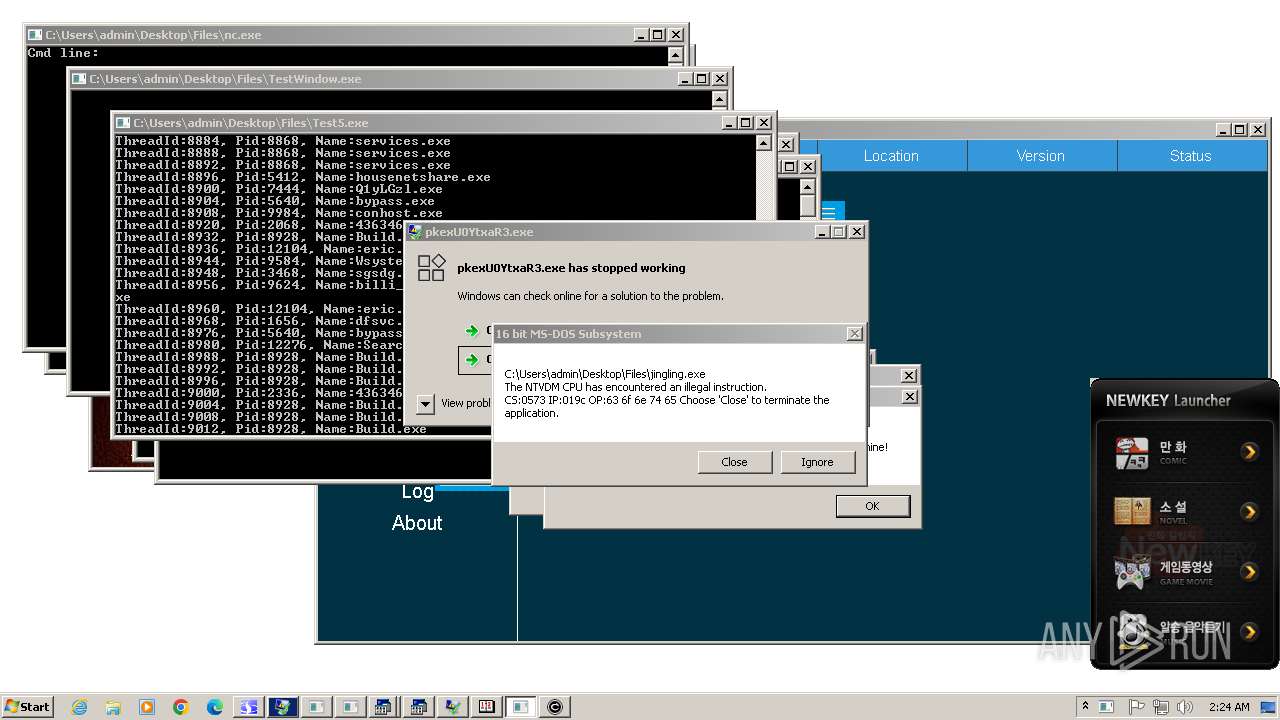Open Windows Media Player taskbar icon
This screenshot has height=720, width=1280.
click(x=147, y=707)
